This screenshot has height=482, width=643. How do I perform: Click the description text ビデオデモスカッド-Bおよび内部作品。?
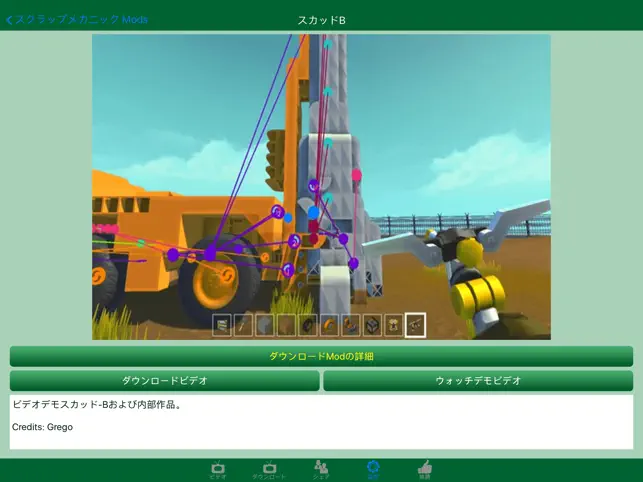[x=97, y=405]
